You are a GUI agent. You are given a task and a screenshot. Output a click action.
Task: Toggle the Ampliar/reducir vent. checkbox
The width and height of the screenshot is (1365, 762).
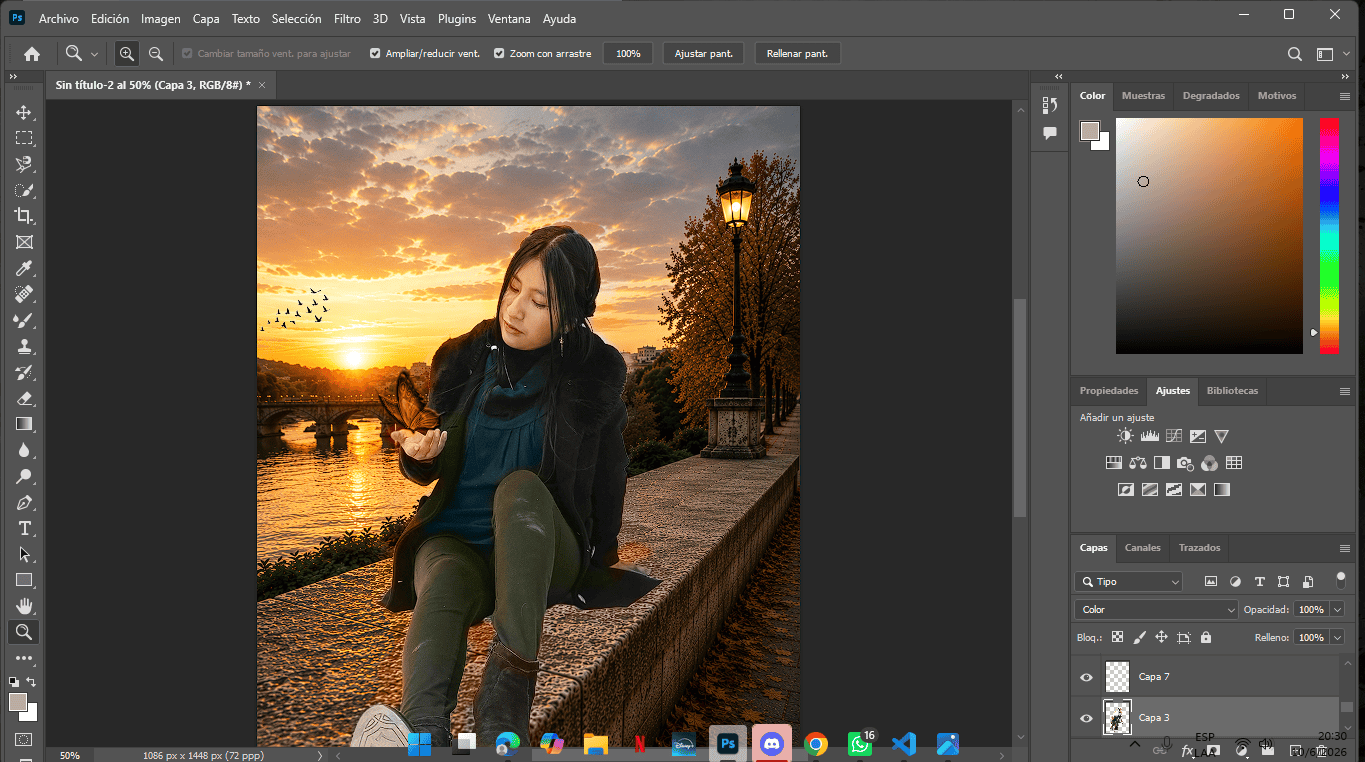point(375,54)
